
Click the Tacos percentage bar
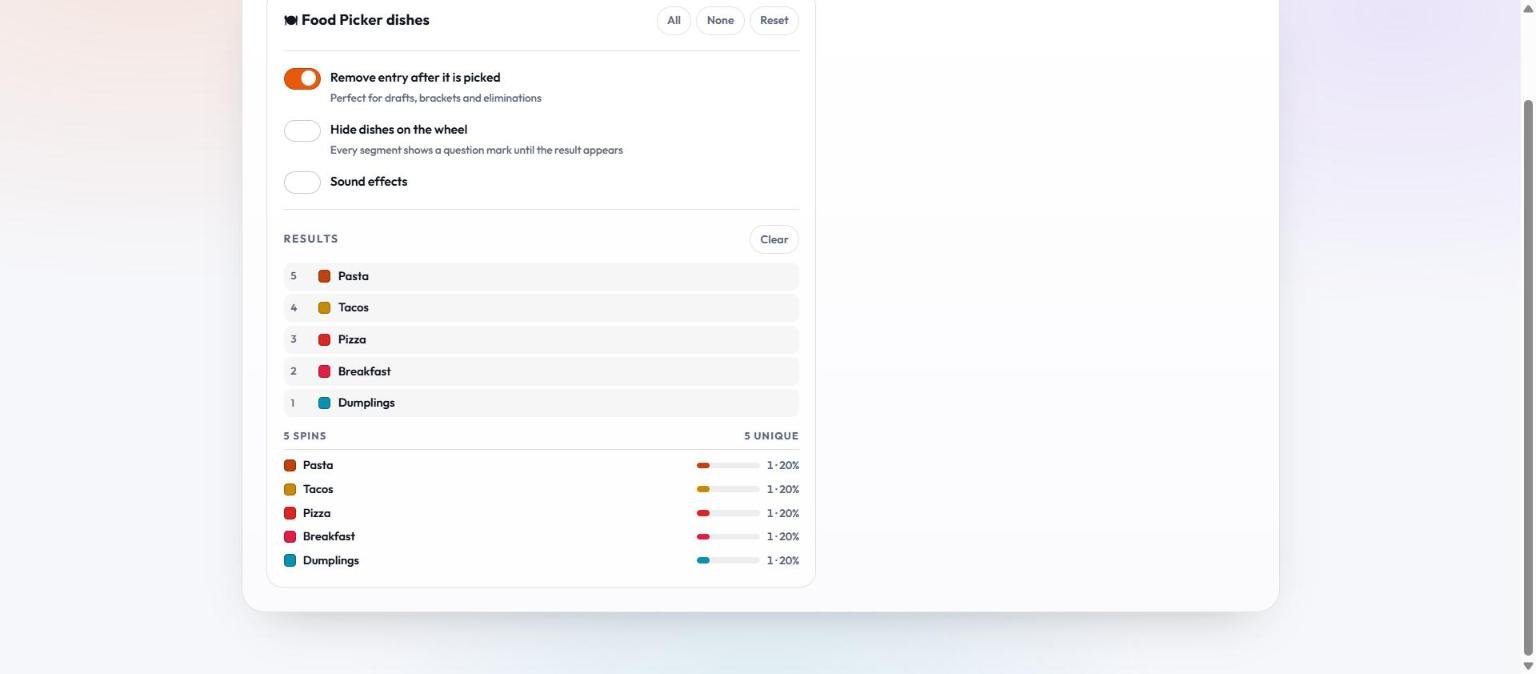coord(728,489)
